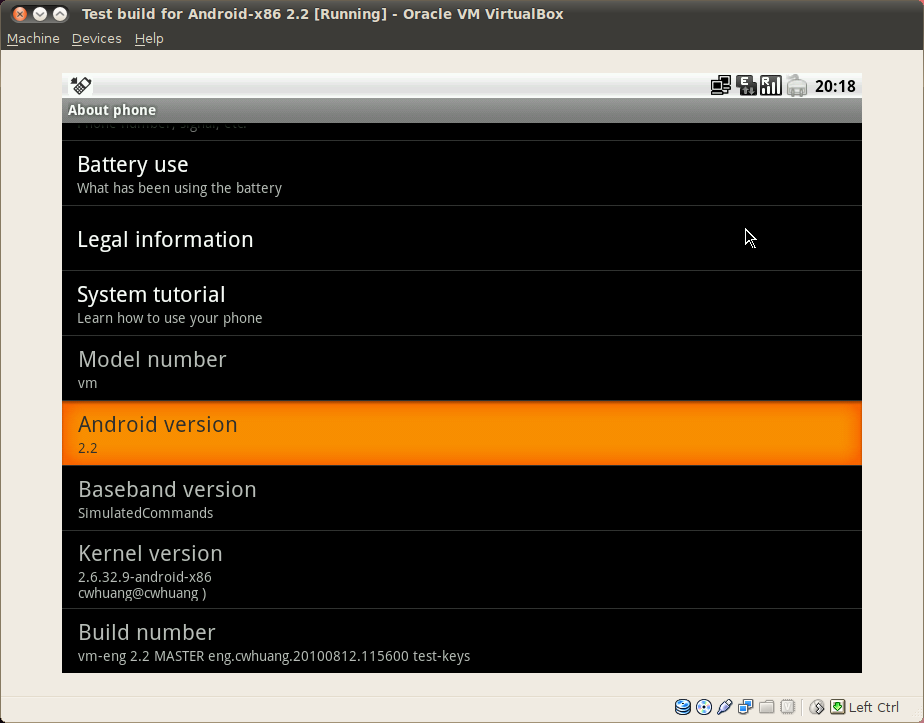Click the vm-eng 2.2 MASTER build string

point(274,656)
